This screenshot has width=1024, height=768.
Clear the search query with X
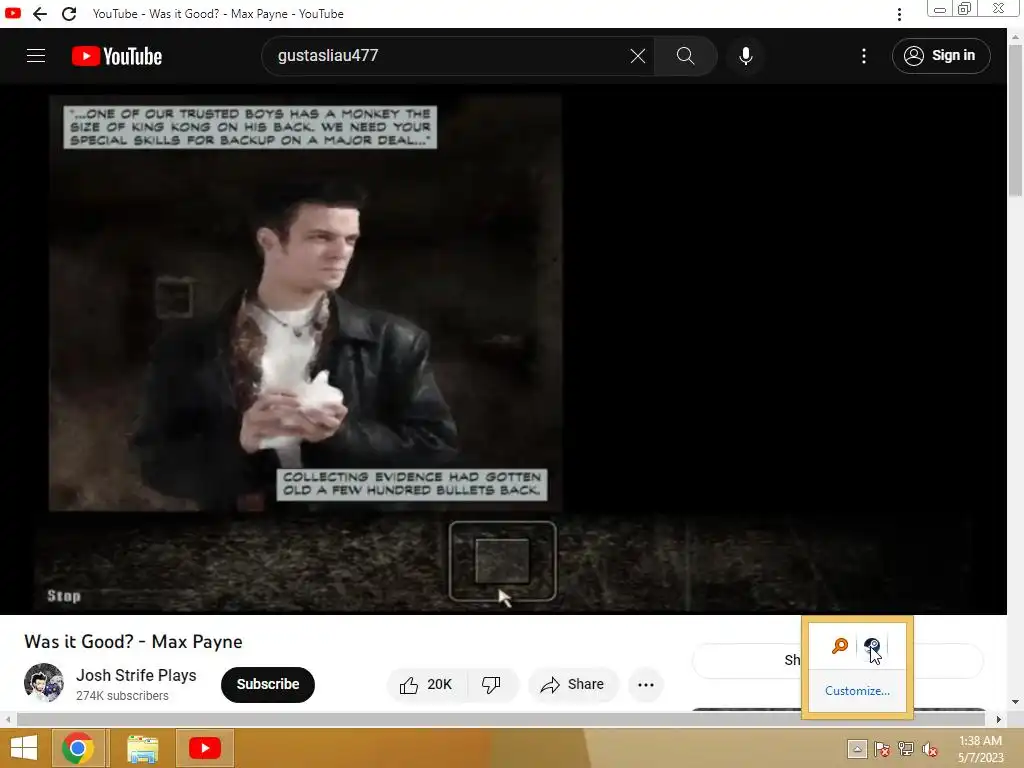(638, 56)
